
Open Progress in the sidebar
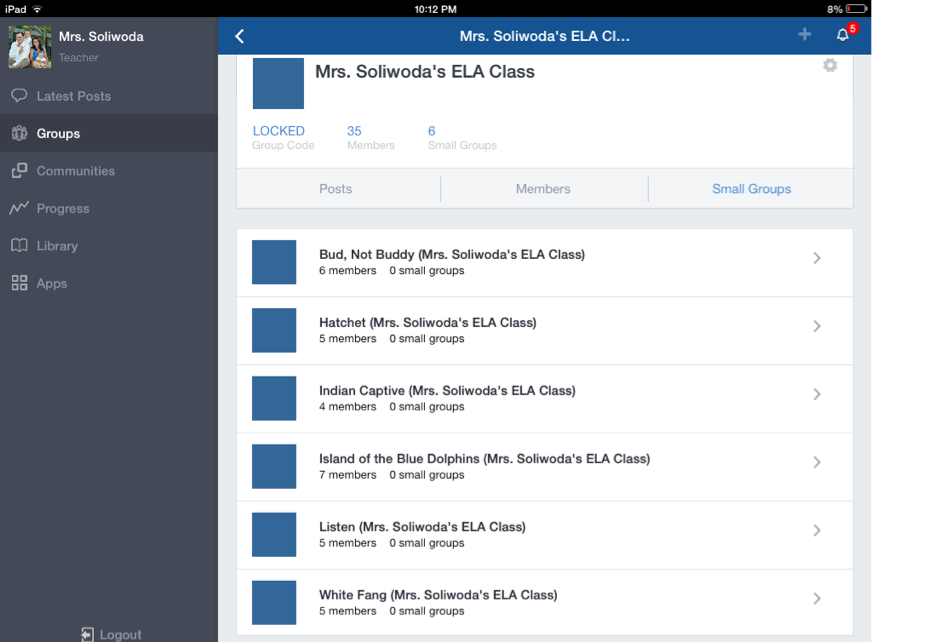coord(62,208)
